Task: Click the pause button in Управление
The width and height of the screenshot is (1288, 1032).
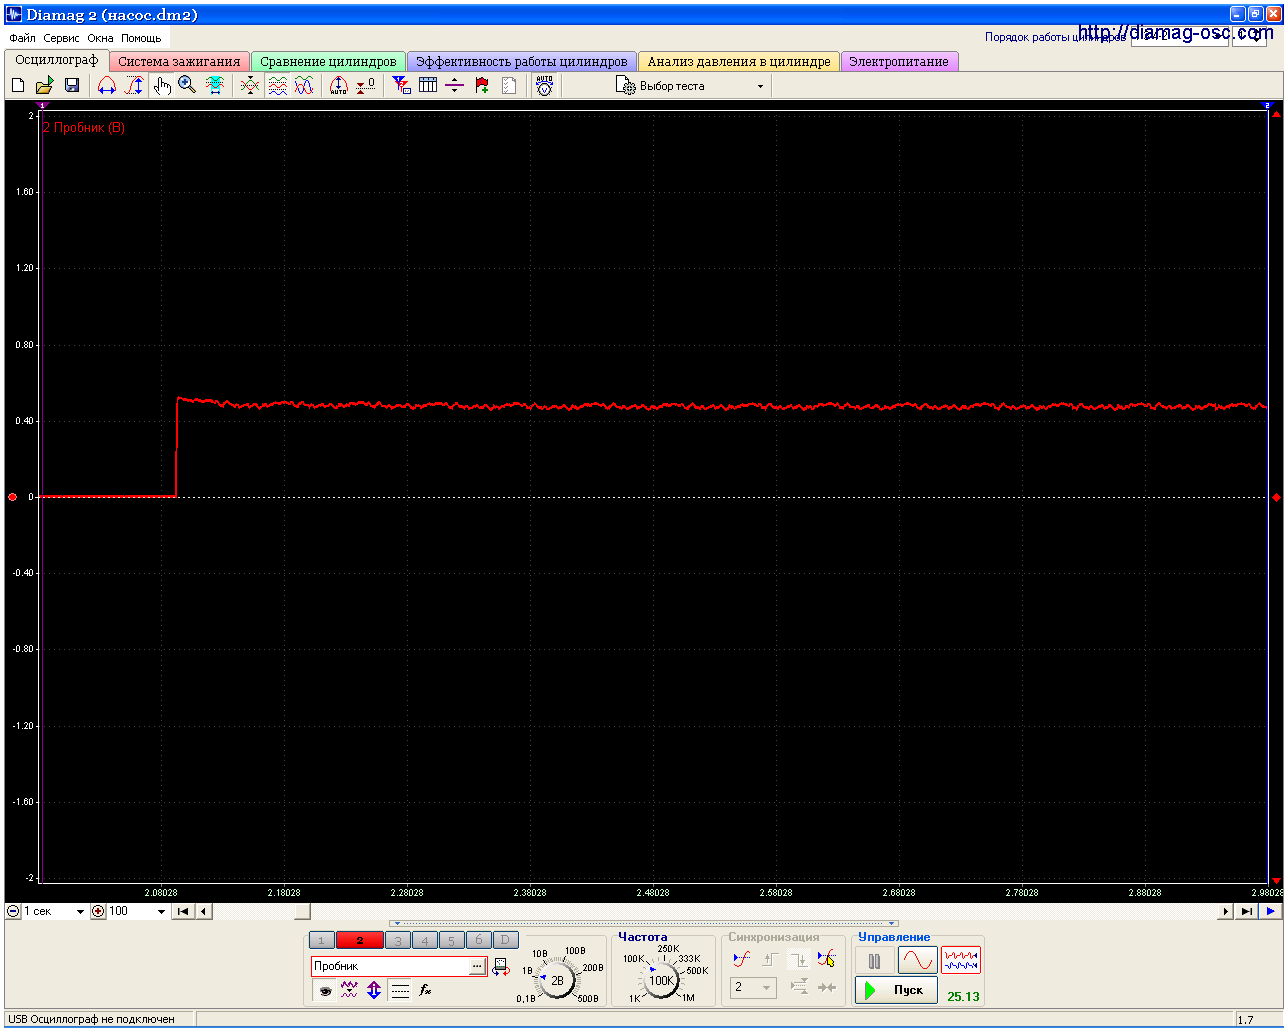Action: click(x=875, y=961)
